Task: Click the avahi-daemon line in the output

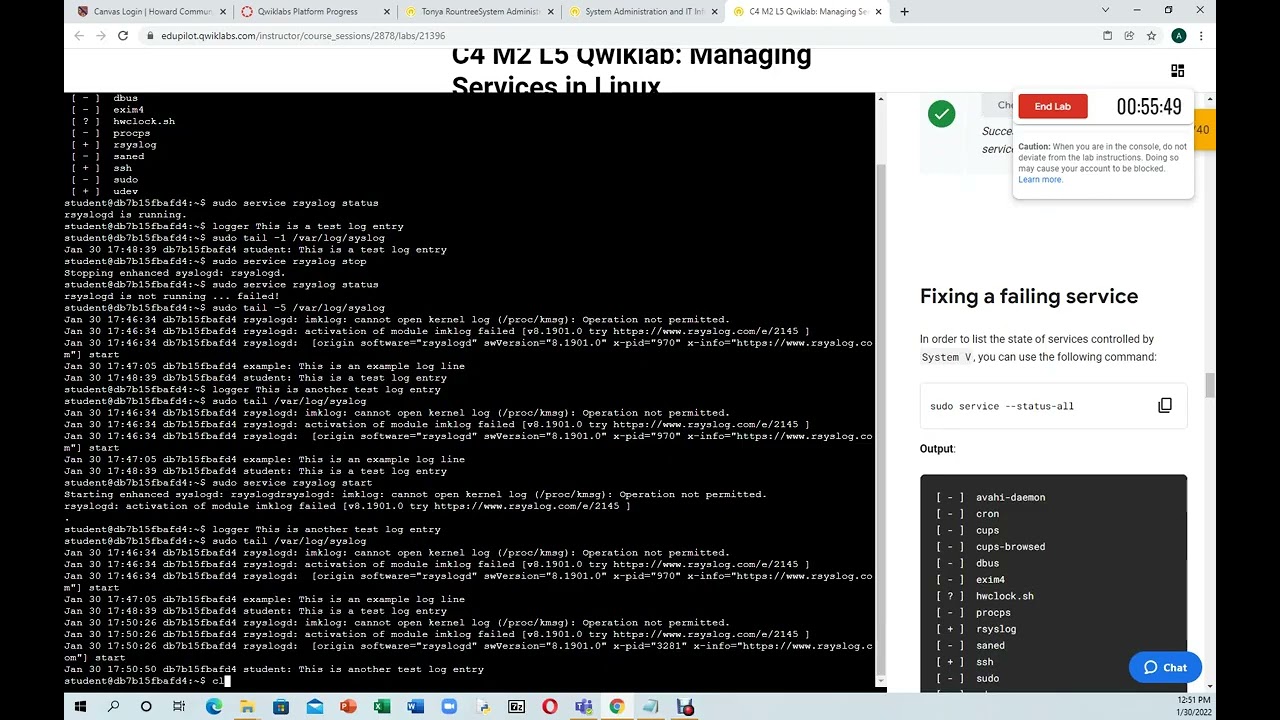Action: (x=990, y=497)
